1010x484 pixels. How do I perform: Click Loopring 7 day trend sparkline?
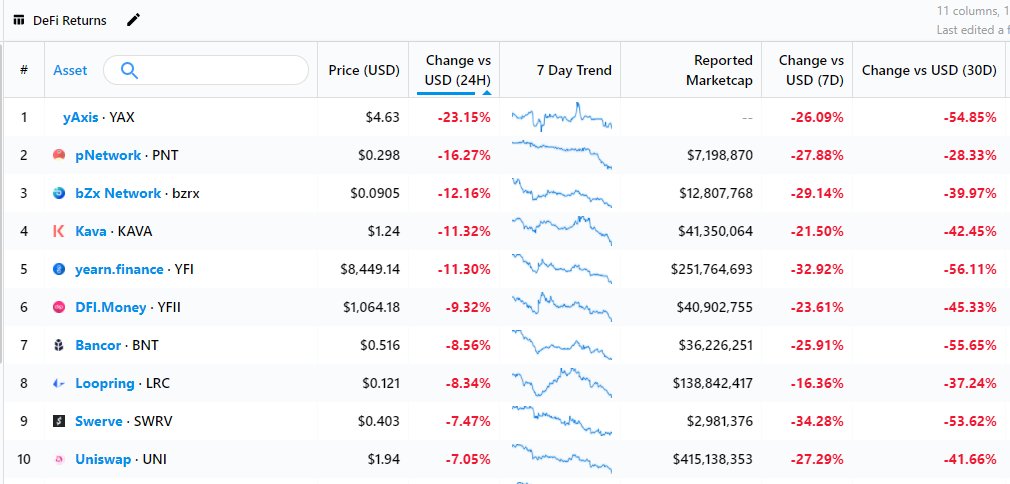click(562, 383)
